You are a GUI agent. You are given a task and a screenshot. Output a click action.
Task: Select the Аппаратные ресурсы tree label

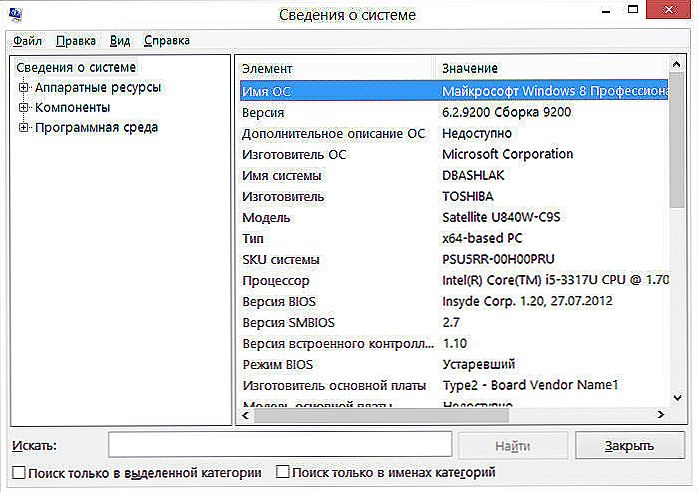click(98, 88)
